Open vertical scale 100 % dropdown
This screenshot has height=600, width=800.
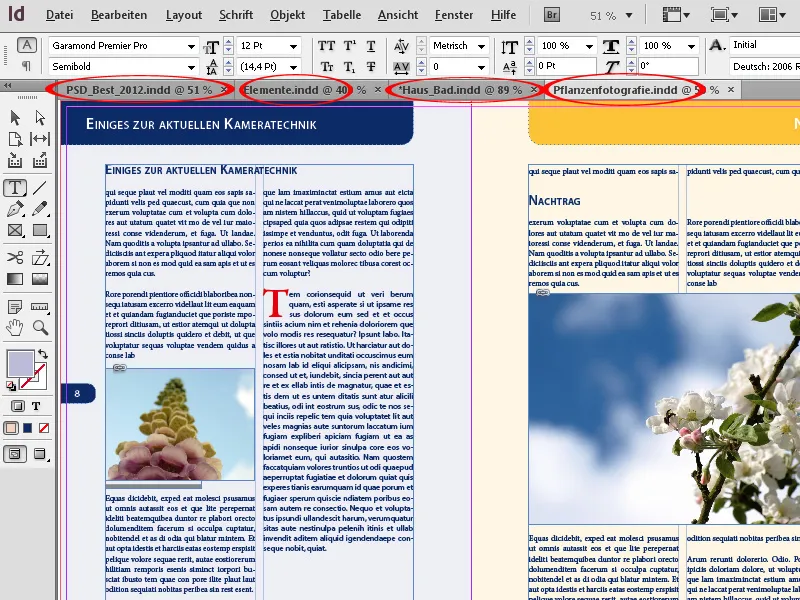(x=589, y=46)
